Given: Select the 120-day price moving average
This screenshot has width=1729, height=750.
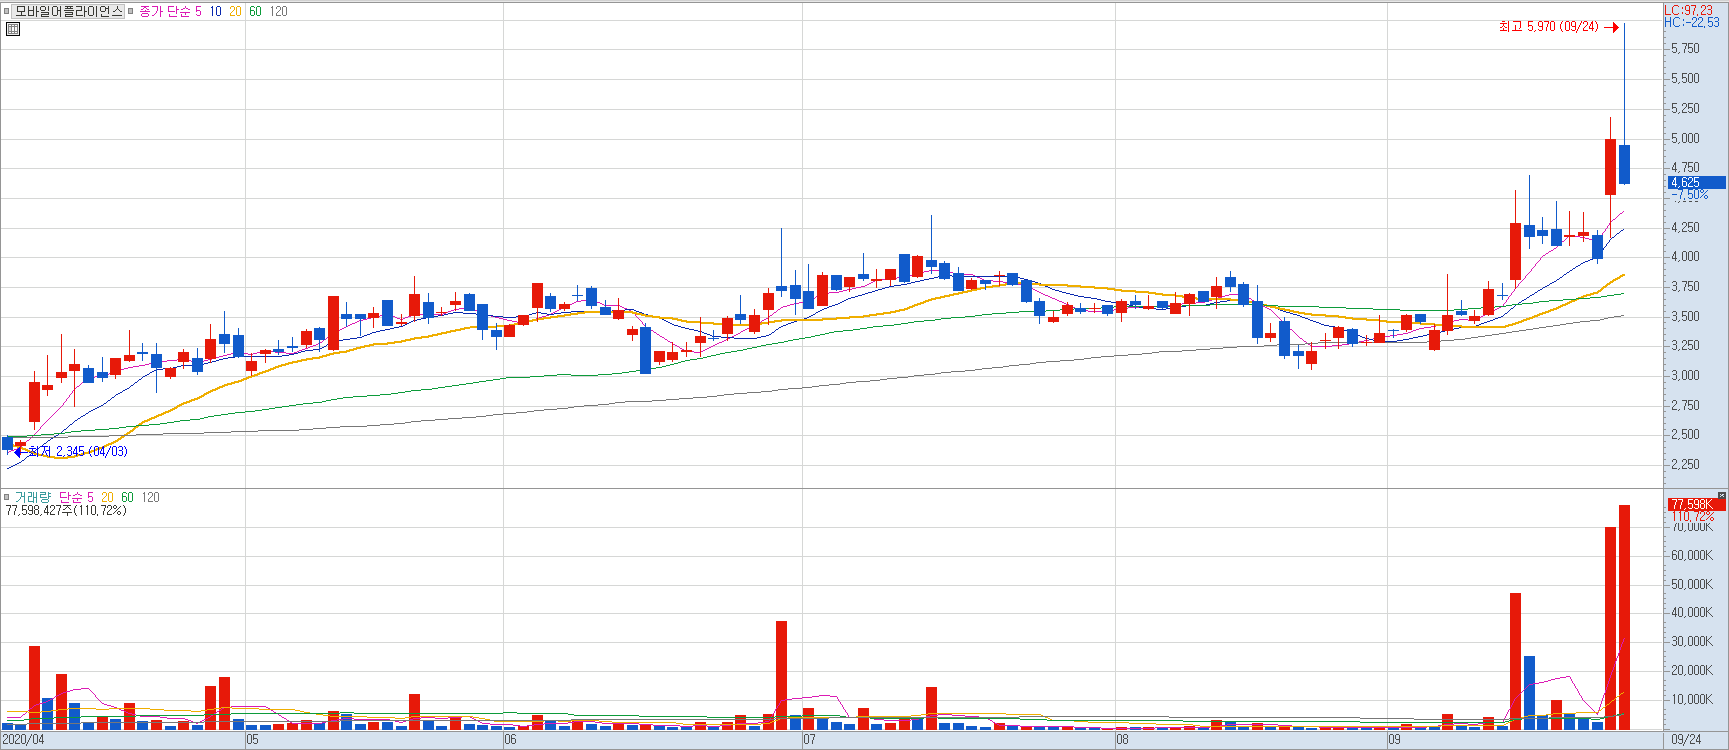Looking at the screenshot, I should pyautogui.click(x=278, y=11).
